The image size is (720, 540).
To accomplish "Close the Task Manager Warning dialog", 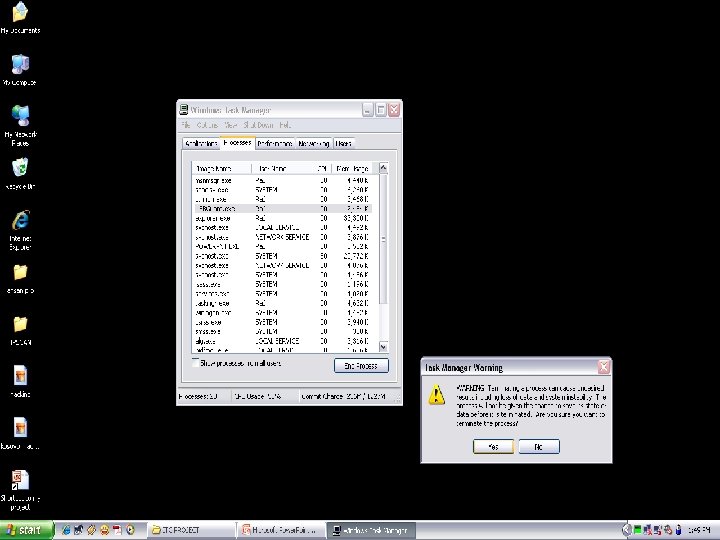I will pos(604,367).
